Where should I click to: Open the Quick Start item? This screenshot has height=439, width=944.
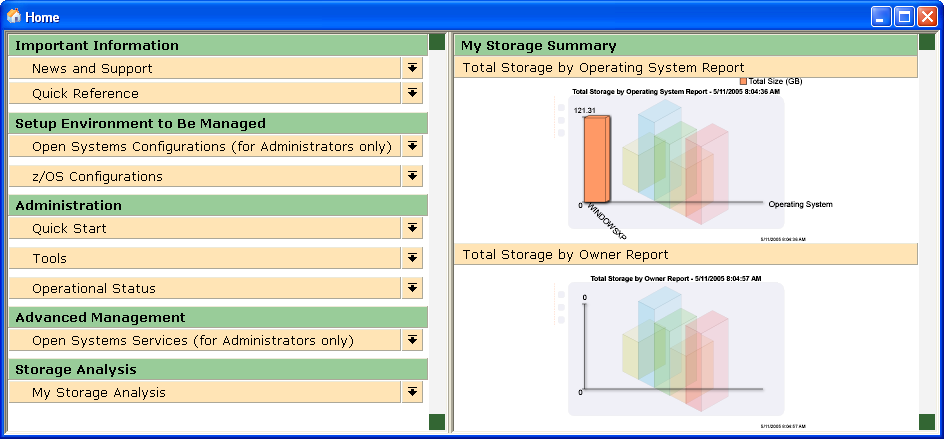69,228
